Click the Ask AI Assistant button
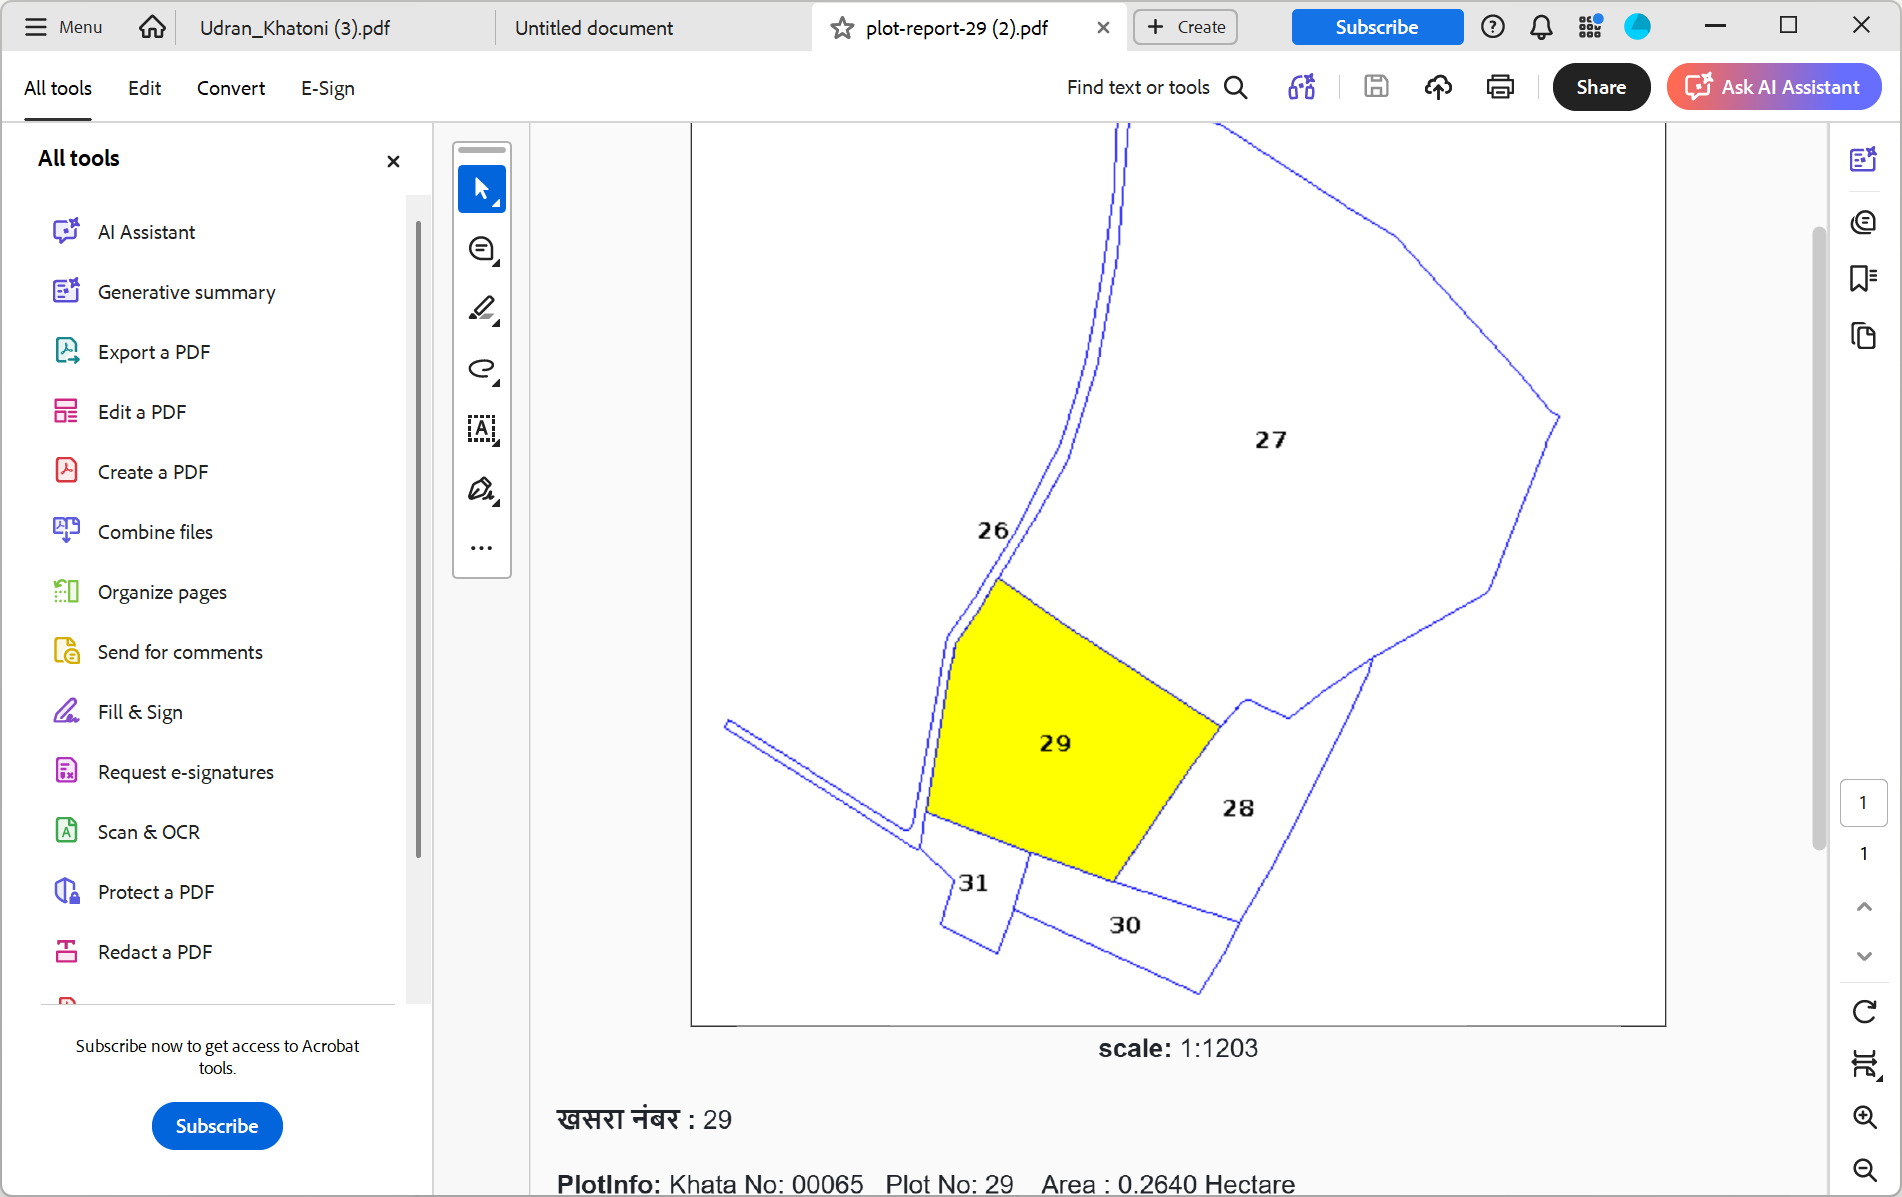 (1774, 87)
